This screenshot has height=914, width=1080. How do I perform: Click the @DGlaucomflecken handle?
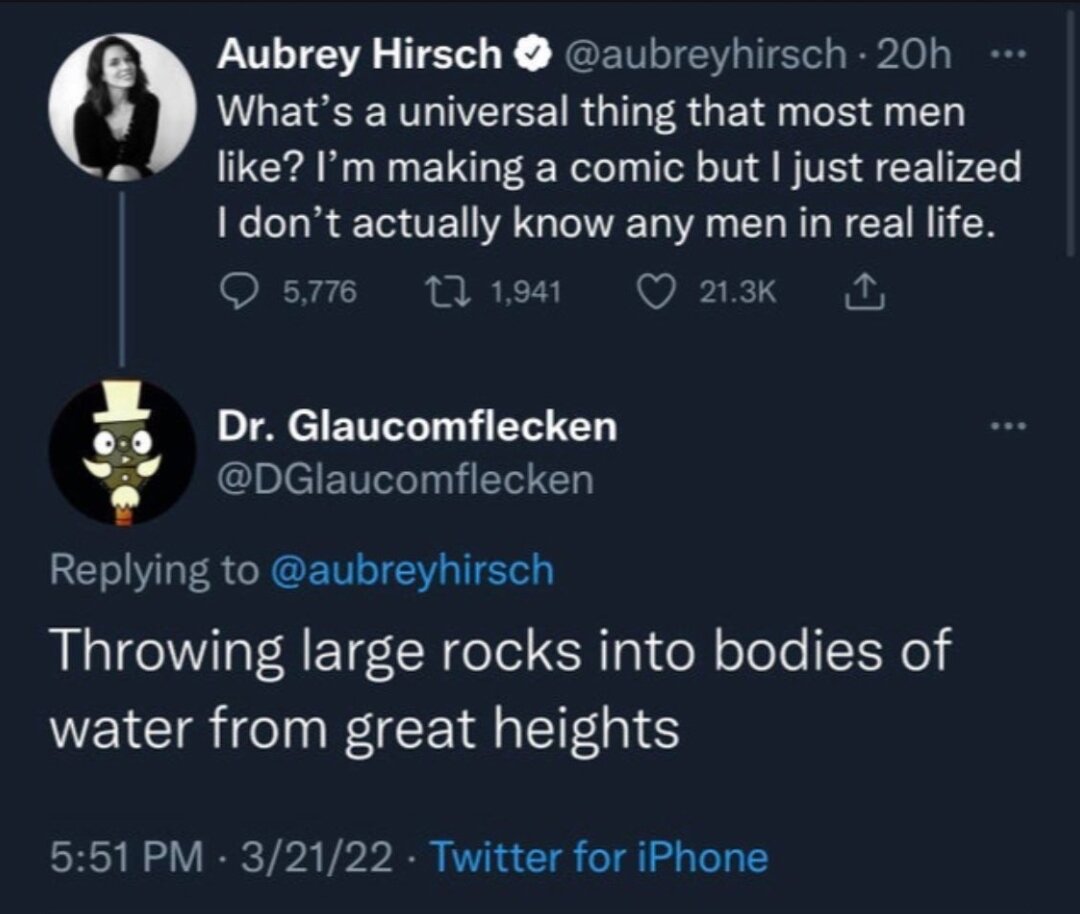pyautogui.click(x=405, y=479)
